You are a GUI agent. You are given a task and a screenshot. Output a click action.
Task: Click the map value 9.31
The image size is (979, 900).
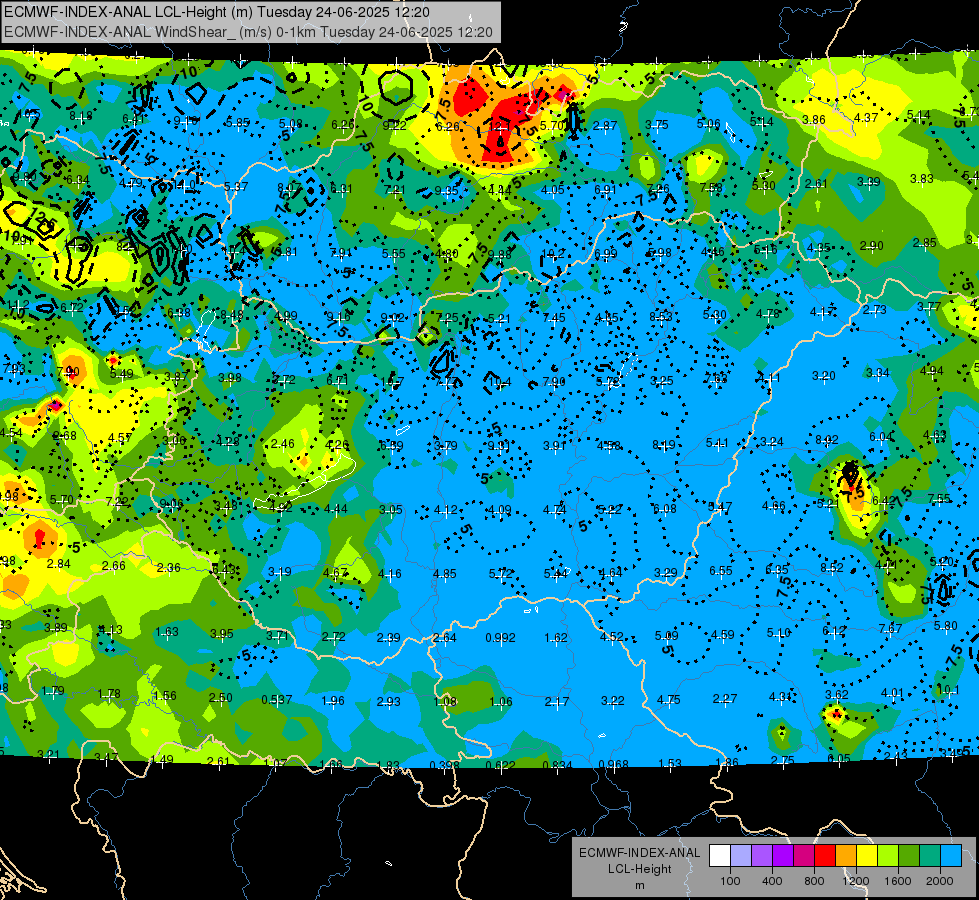pyautogui.click(x=498, y=445)
